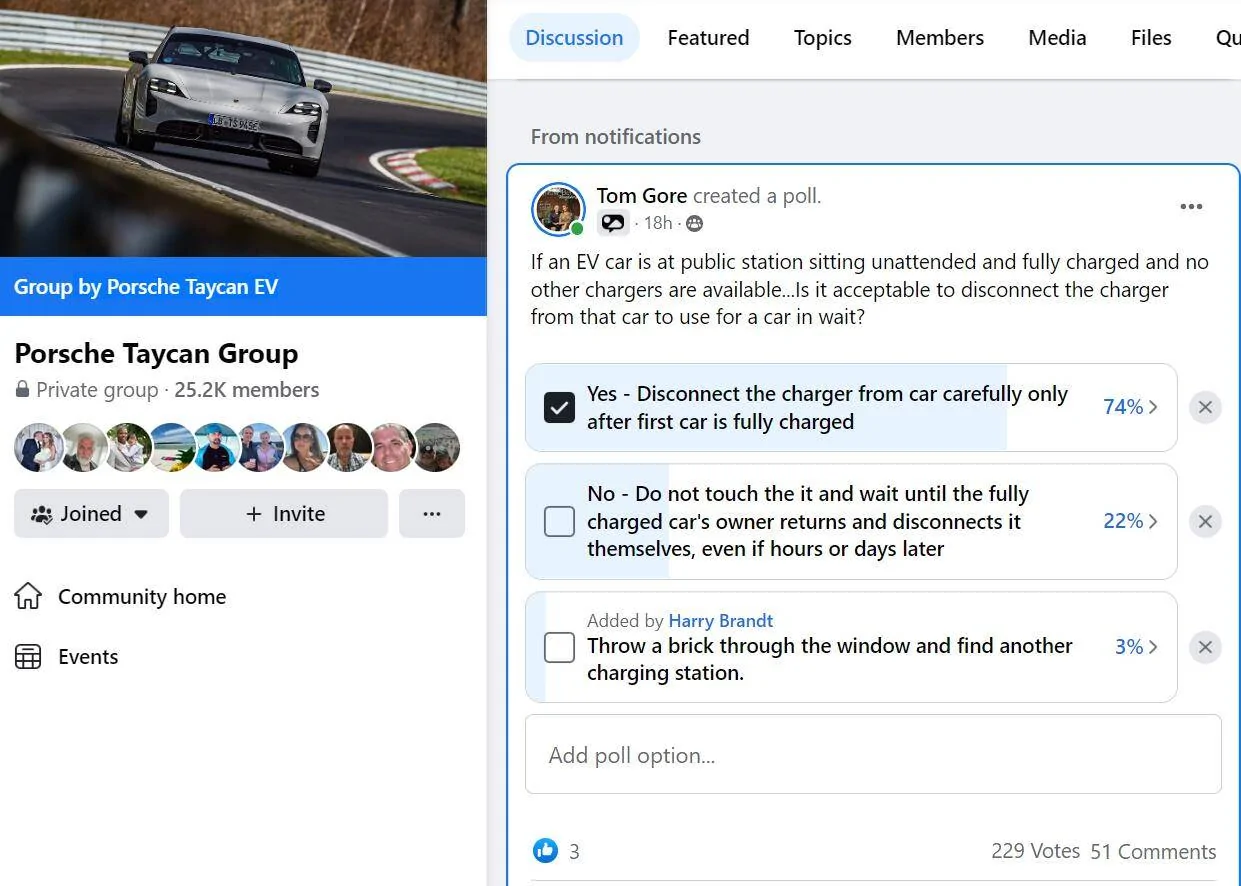
Task: View voters for the 22% option
Action: click(x=1130, y=521)
